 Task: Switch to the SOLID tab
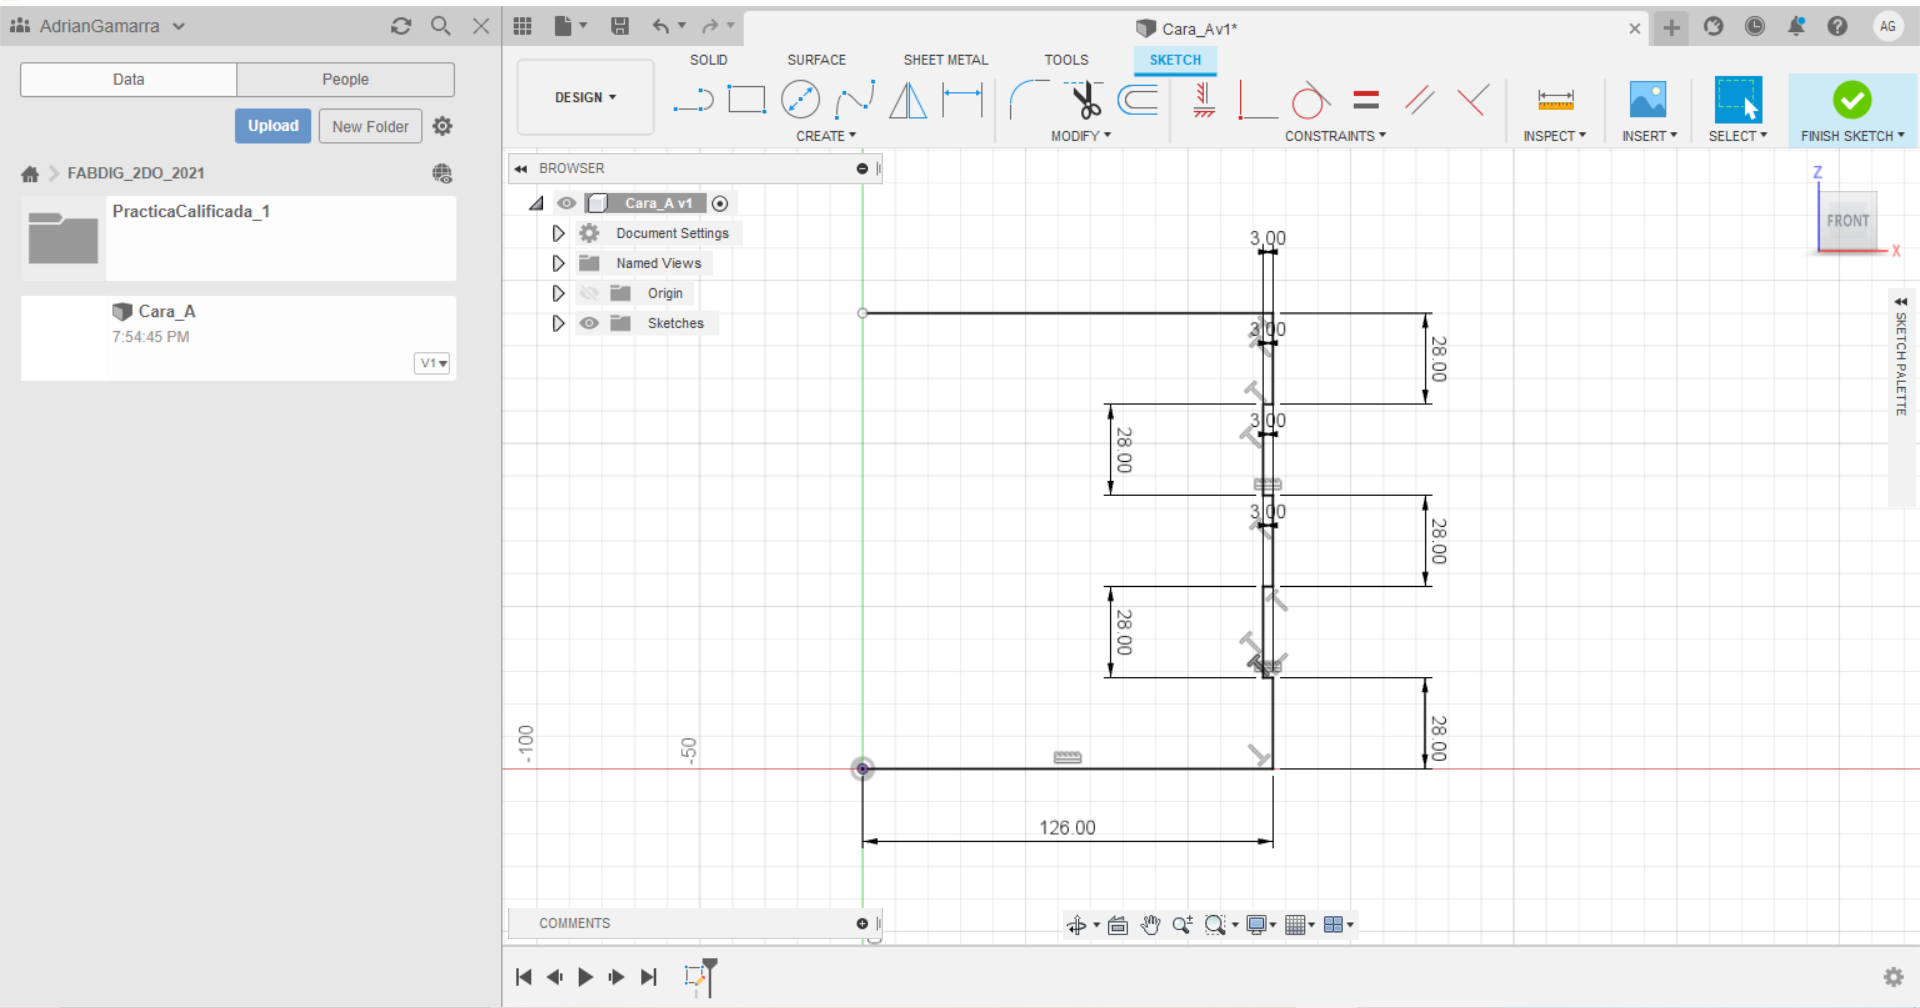(x=708, y=60)
